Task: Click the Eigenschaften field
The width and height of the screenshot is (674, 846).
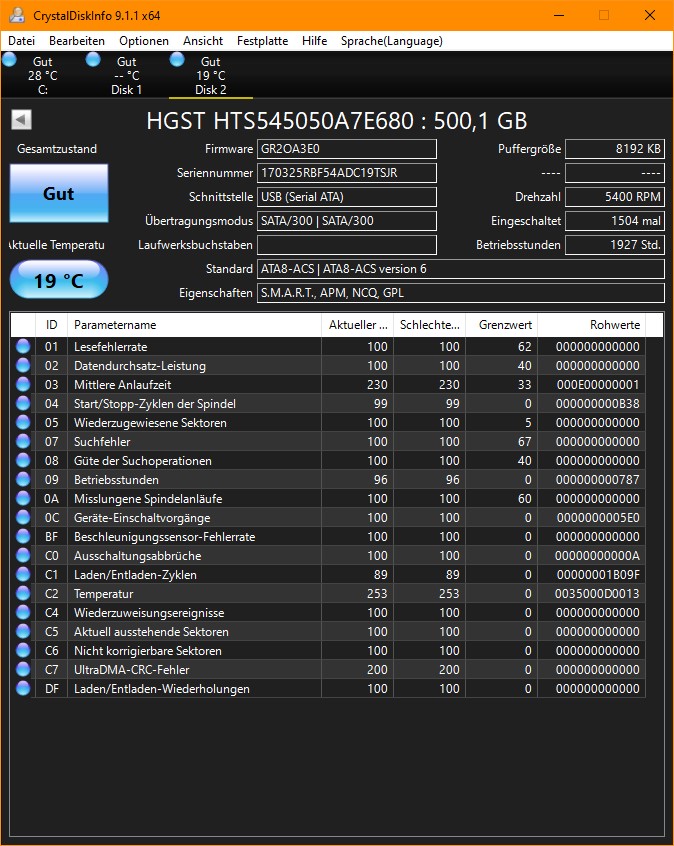Action: pos(460,293)
